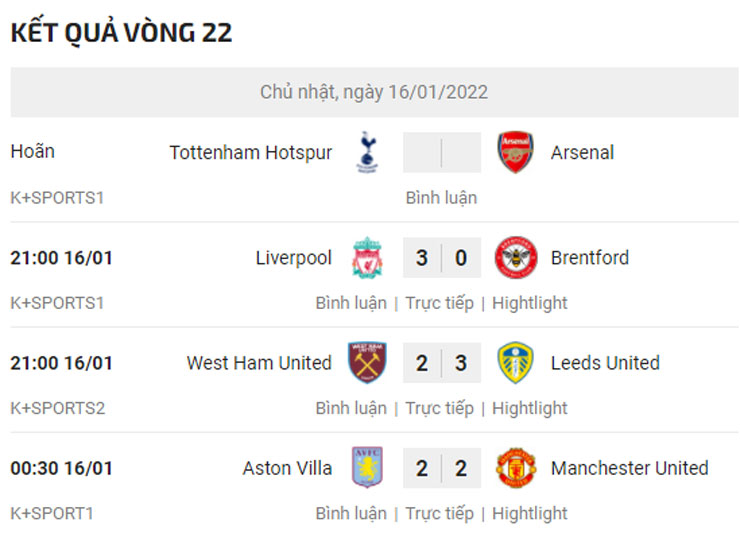Open Trực tiếp link for Liverpool match

[x=439, y=303]
